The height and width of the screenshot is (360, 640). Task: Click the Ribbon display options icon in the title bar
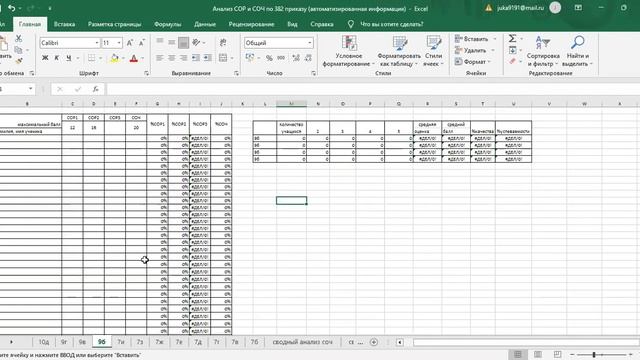tap(578, 8)
